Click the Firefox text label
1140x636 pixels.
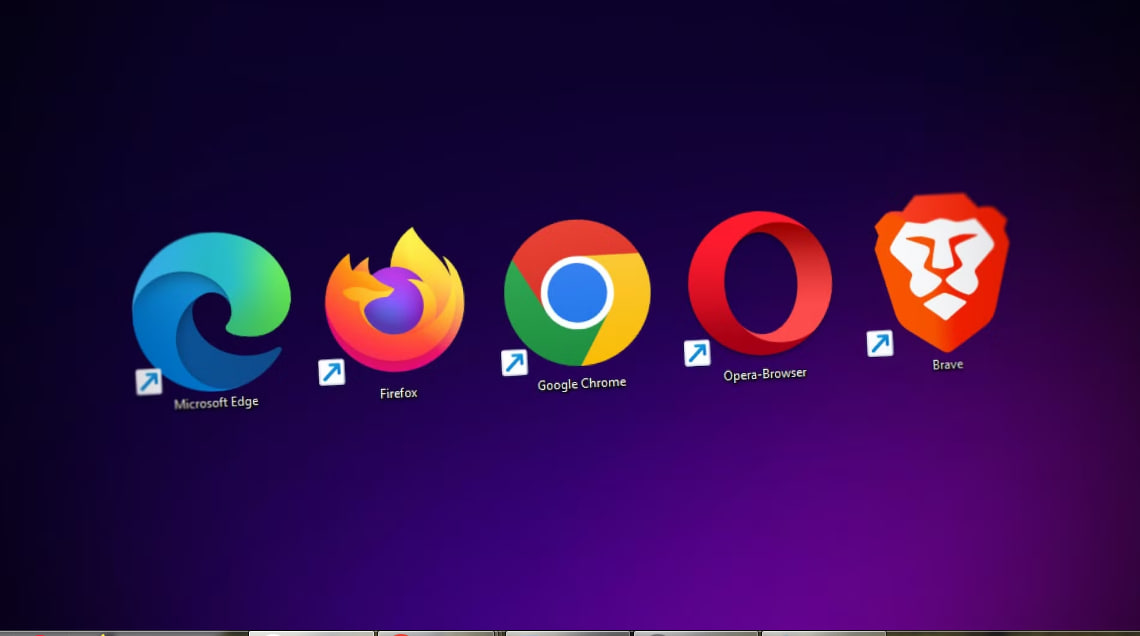pos(398,393)
